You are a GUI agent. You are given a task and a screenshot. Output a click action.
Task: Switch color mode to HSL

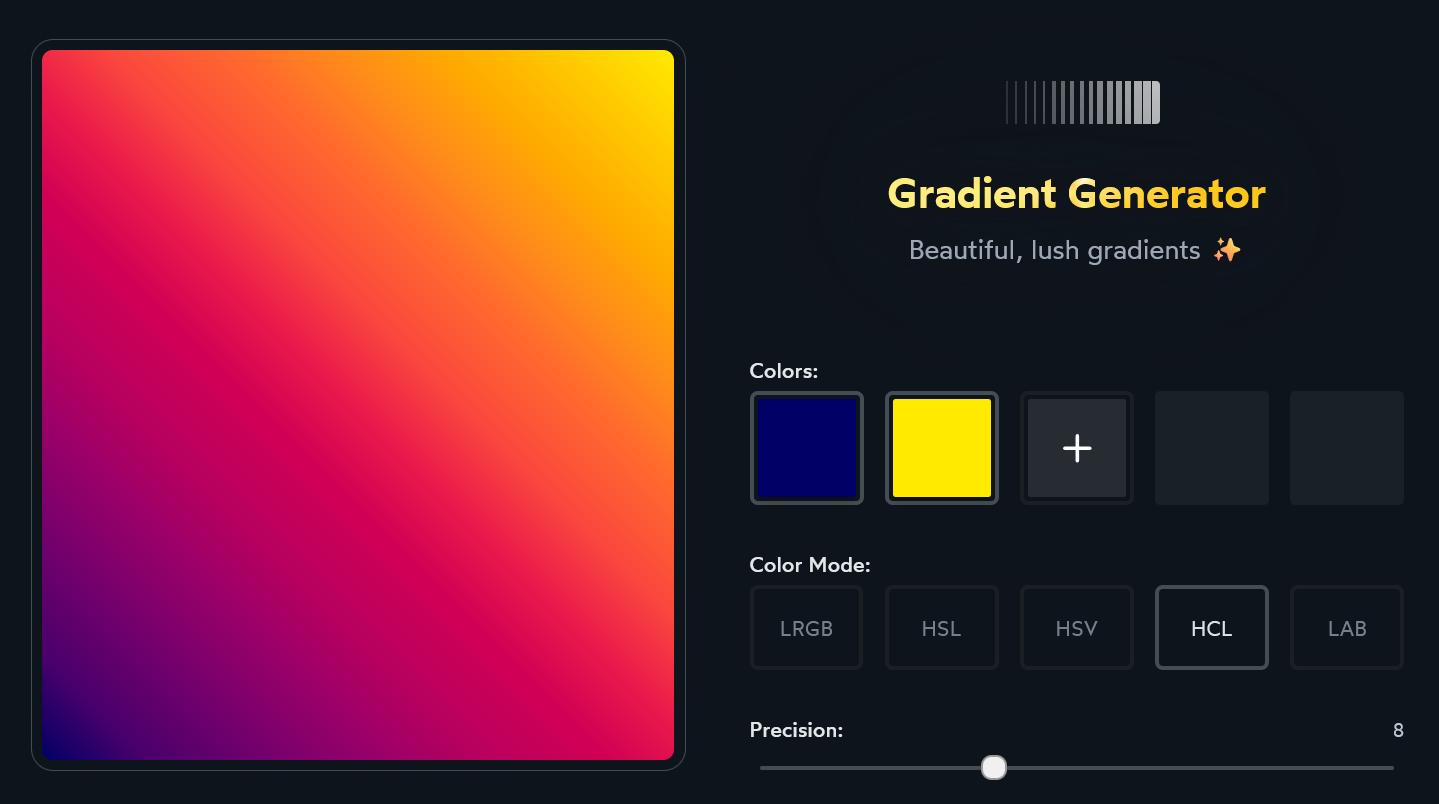click(x=941, y=628)
